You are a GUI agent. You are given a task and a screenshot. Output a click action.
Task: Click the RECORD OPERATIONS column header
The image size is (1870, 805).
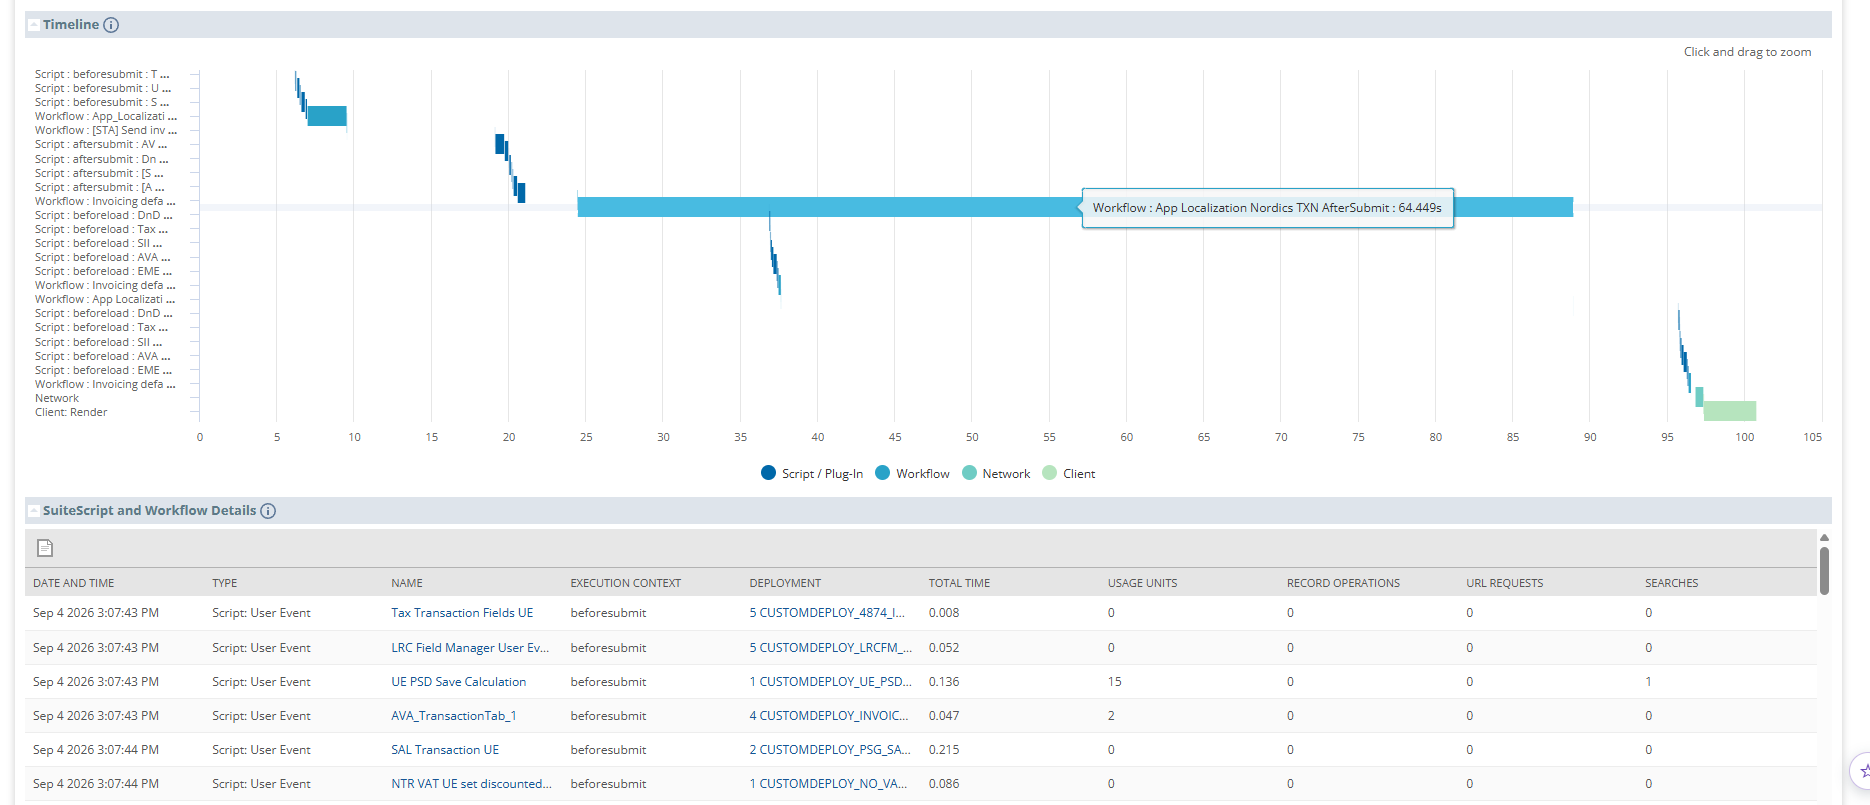coord(1343,583)
